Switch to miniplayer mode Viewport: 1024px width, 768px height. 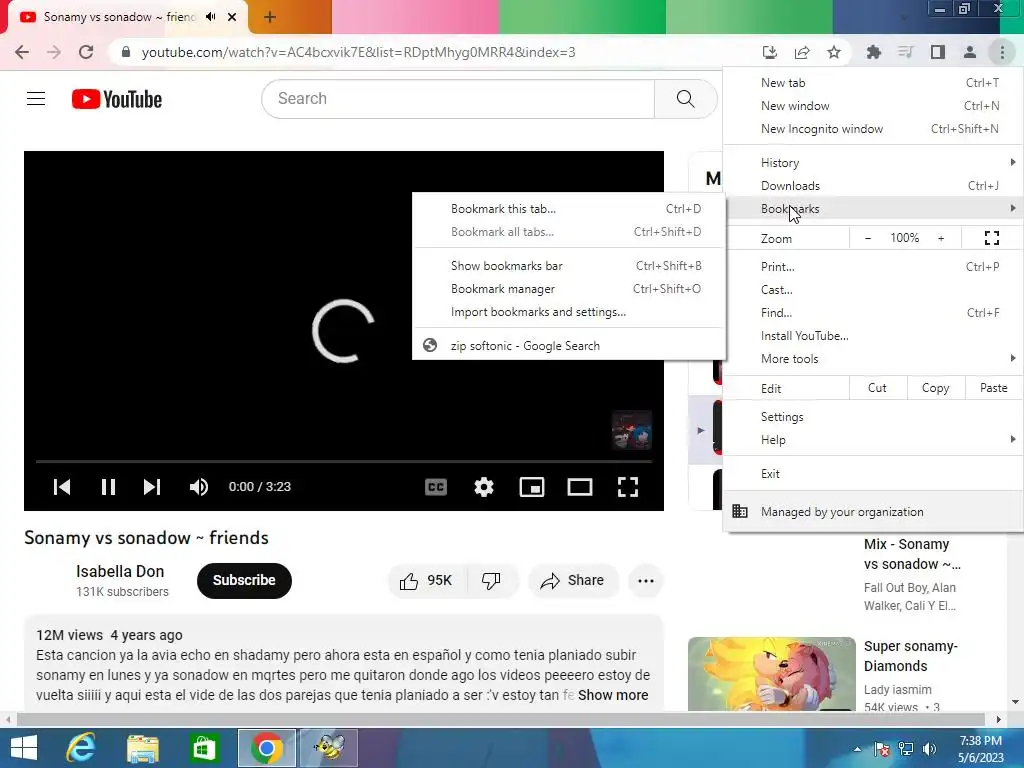coord(532,487)
